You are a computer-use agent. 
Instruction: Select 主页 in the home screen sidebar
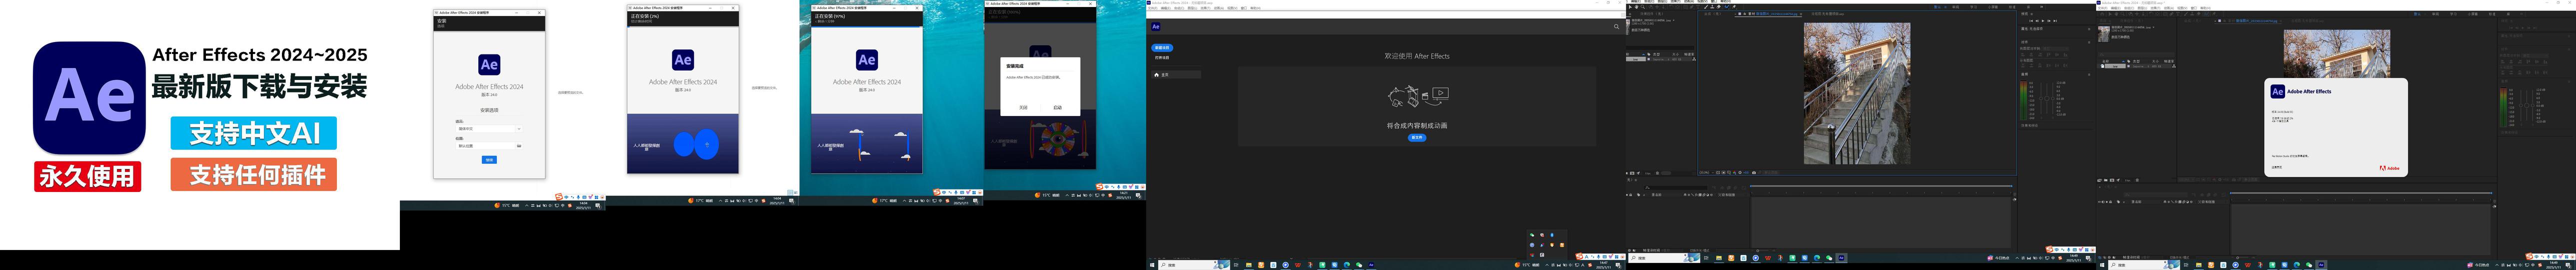click(1176, 75)
